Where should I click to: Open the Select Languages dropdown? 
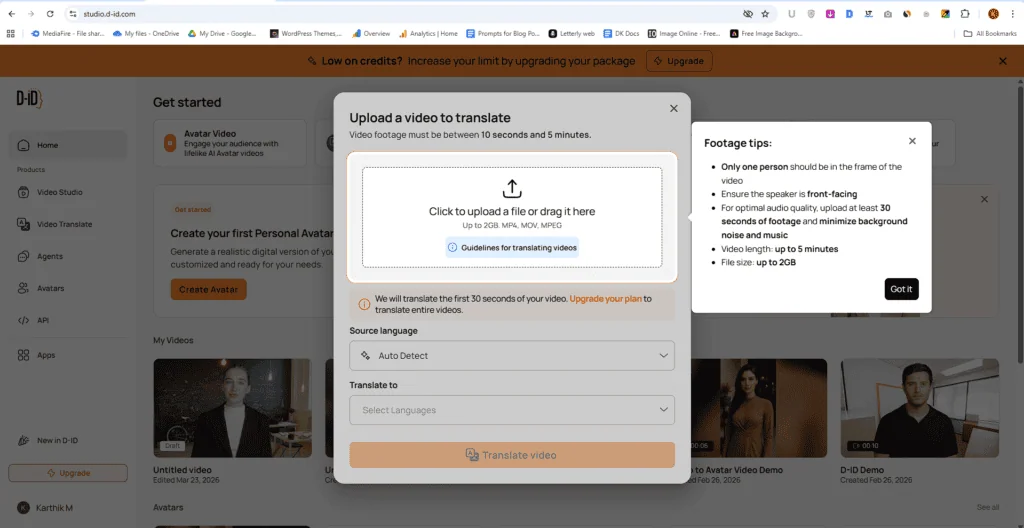click(x=512, y=410)
